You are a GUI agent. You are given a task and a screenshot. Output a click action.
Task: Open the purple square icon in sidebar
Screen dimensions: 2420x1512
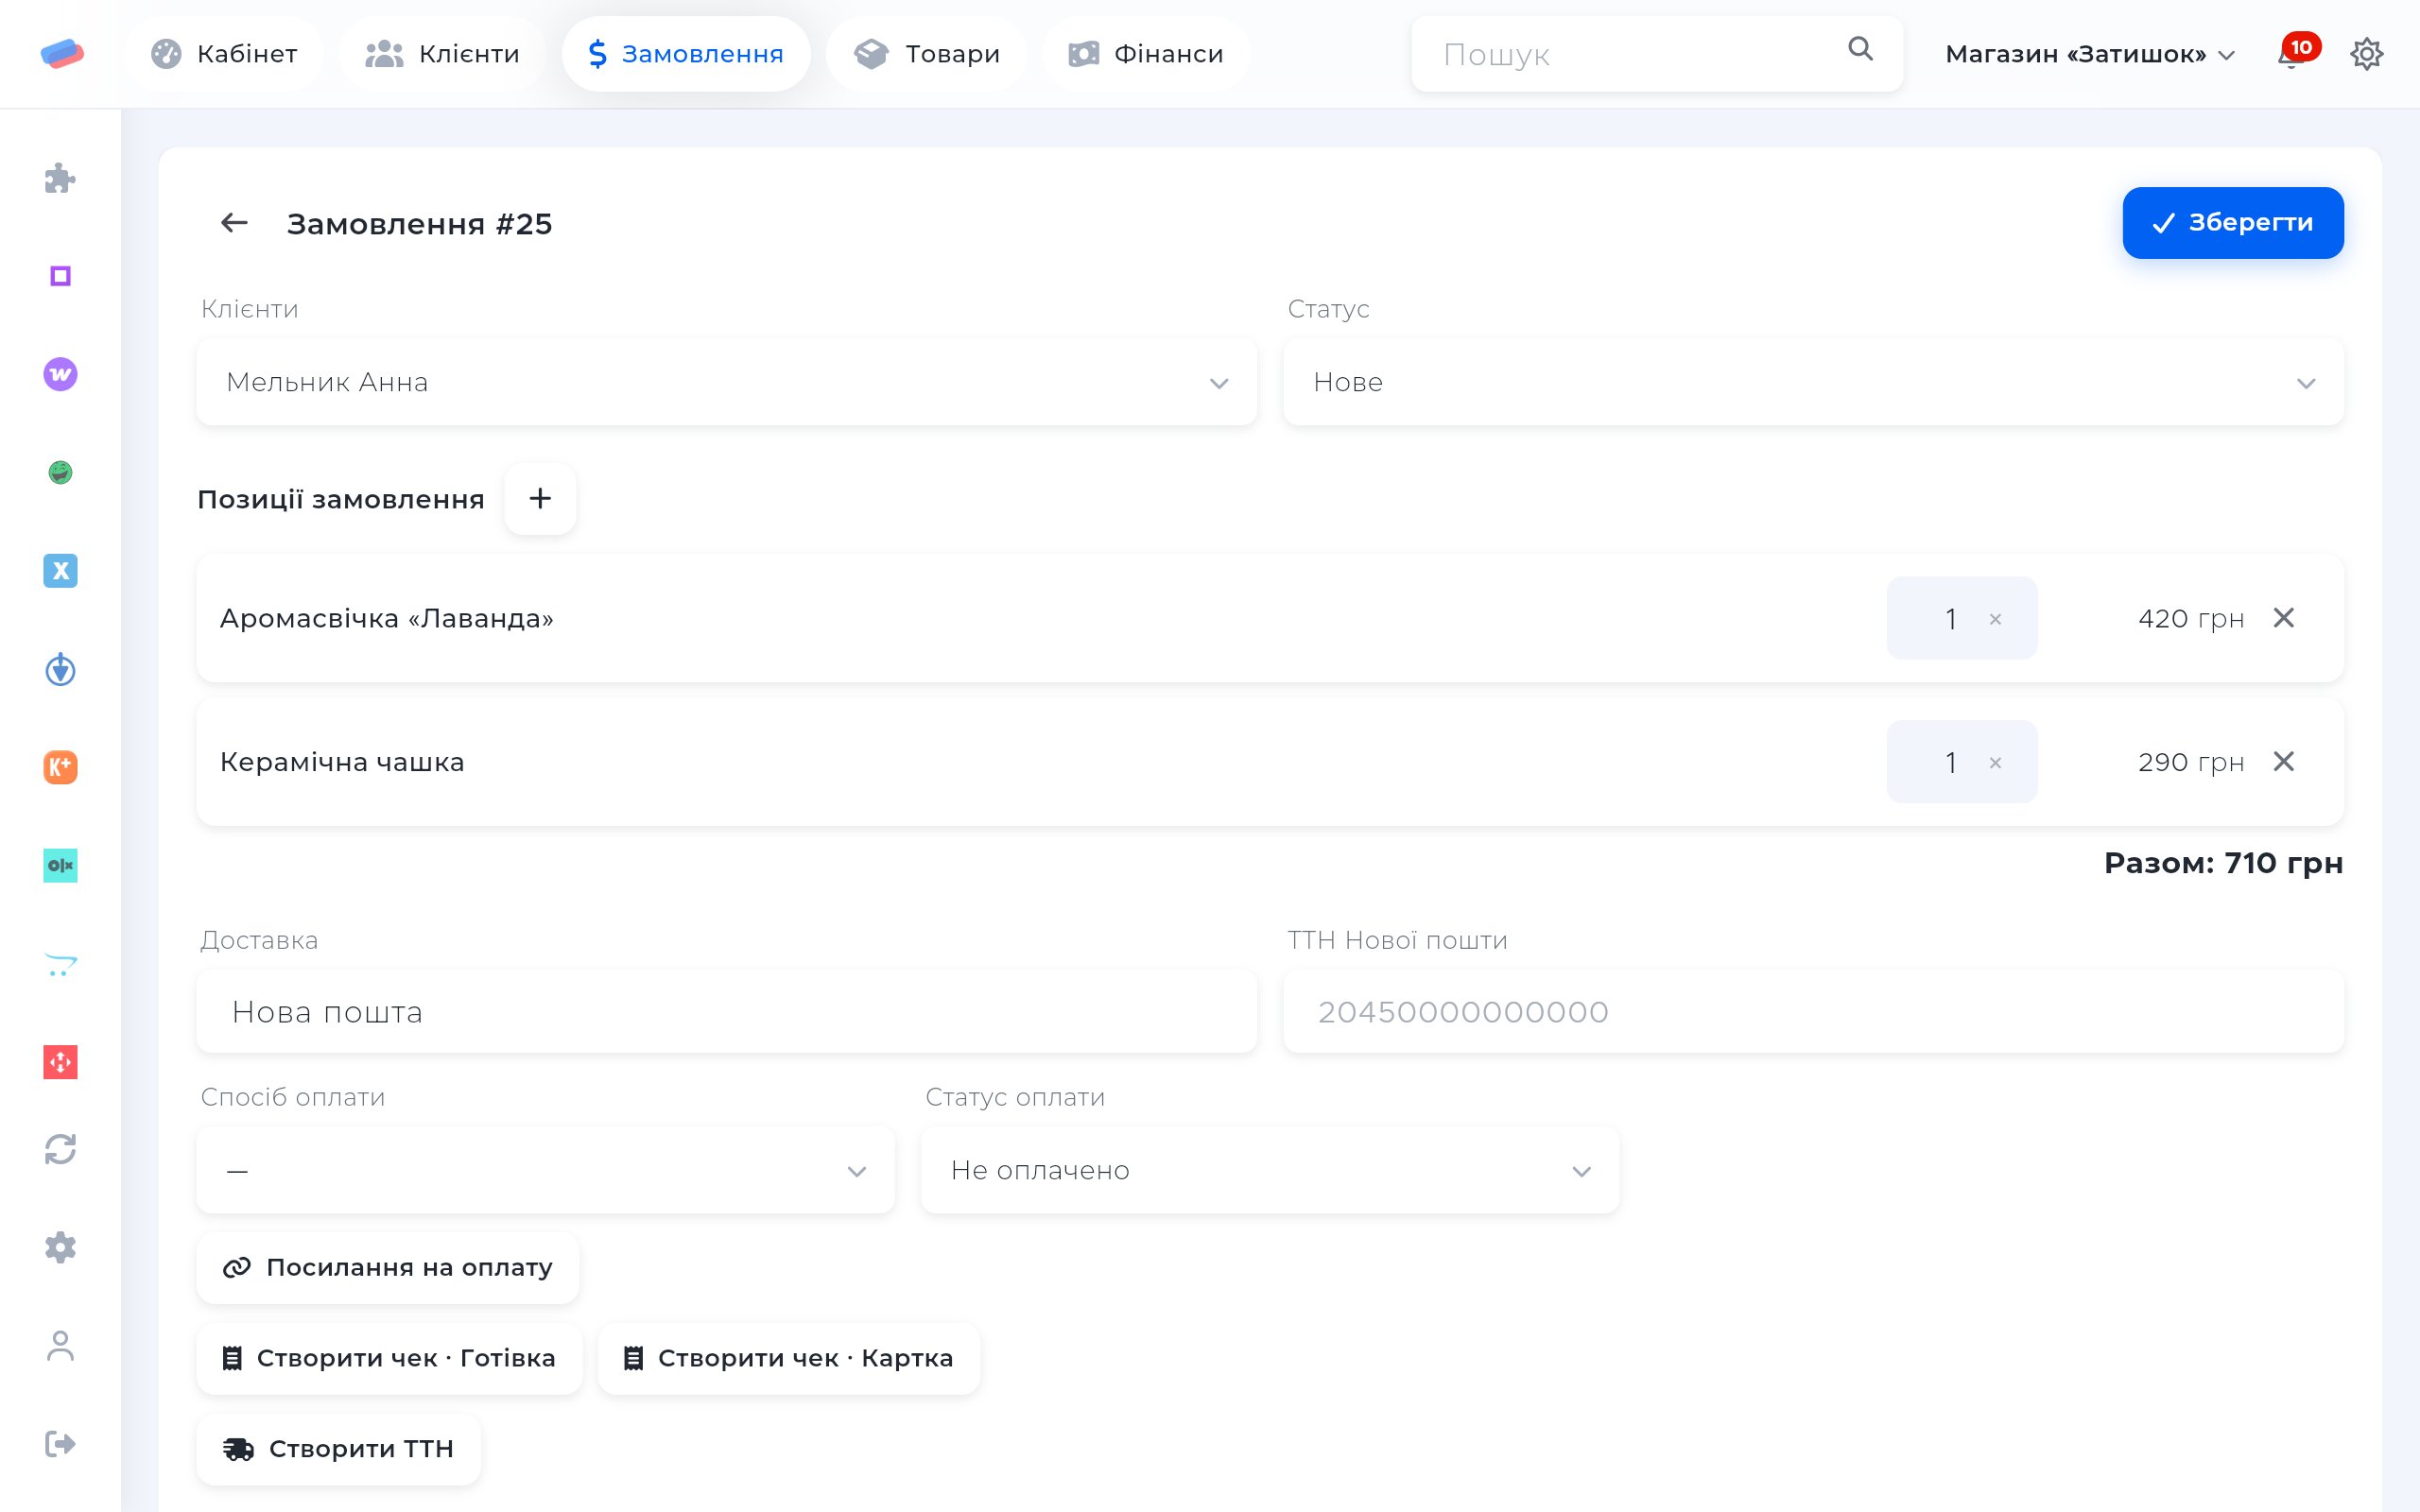[60, 276]
